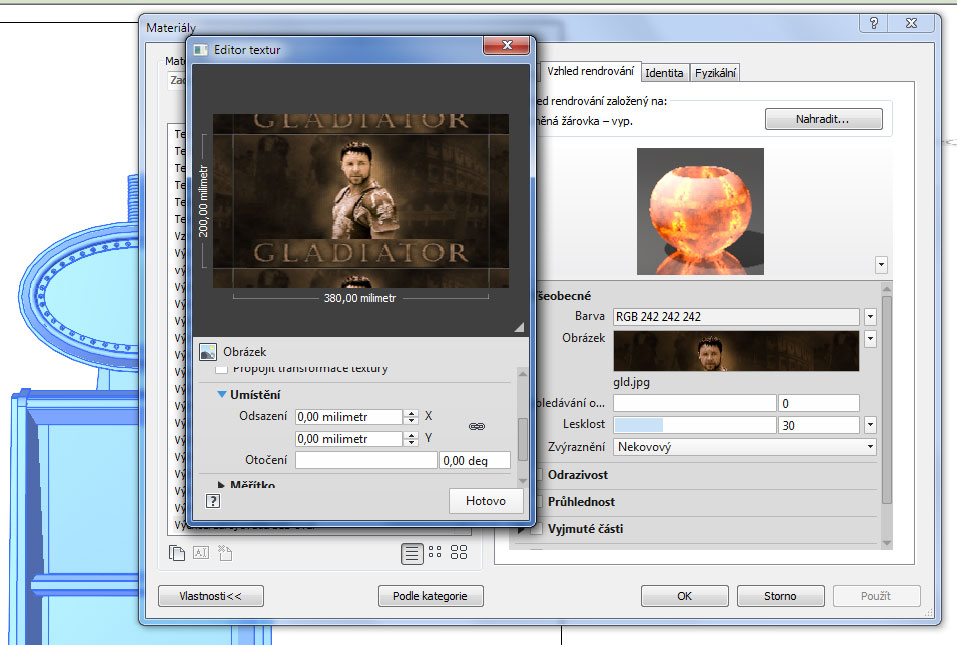The image size is (957, 645).
Task: Collapse the Umístění section
Action: 223,395
